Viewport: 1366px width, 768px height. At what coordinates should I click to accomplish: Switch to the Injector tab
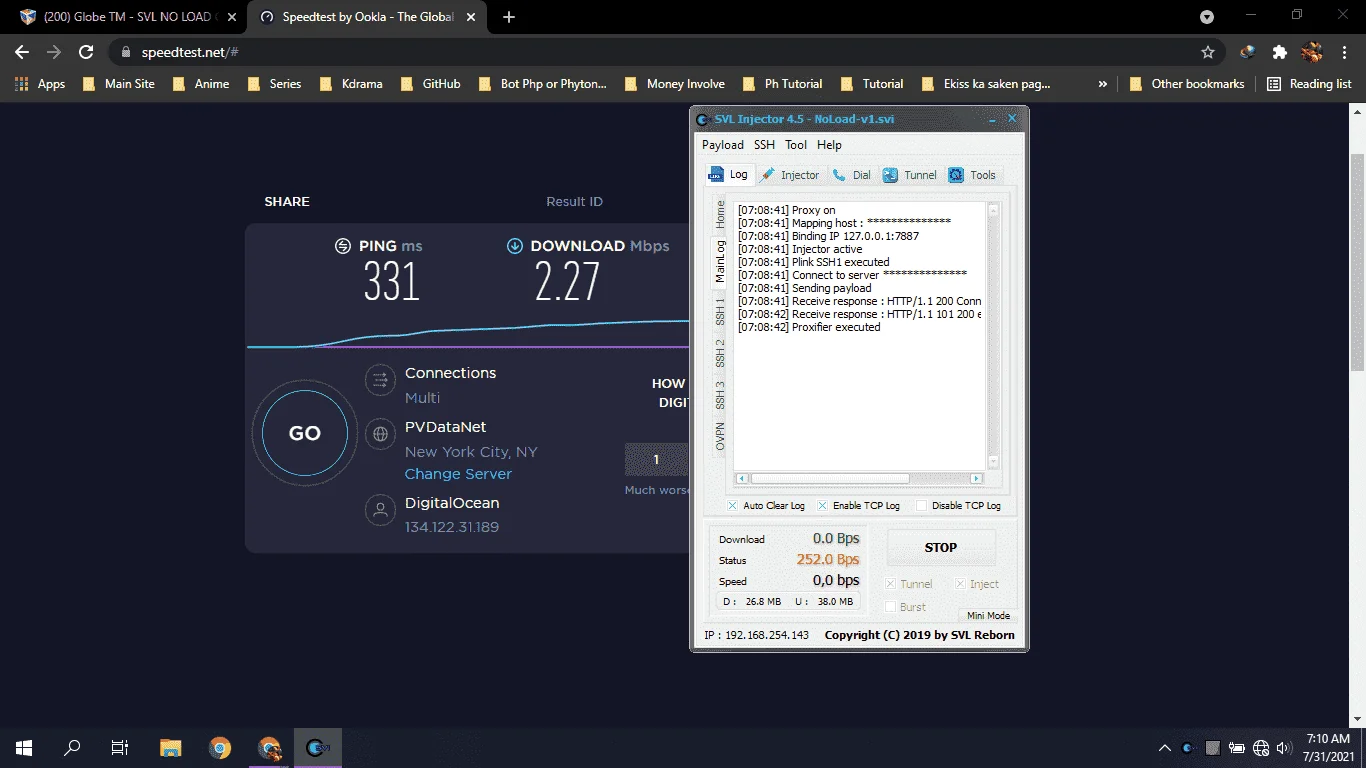coord(790,175)
